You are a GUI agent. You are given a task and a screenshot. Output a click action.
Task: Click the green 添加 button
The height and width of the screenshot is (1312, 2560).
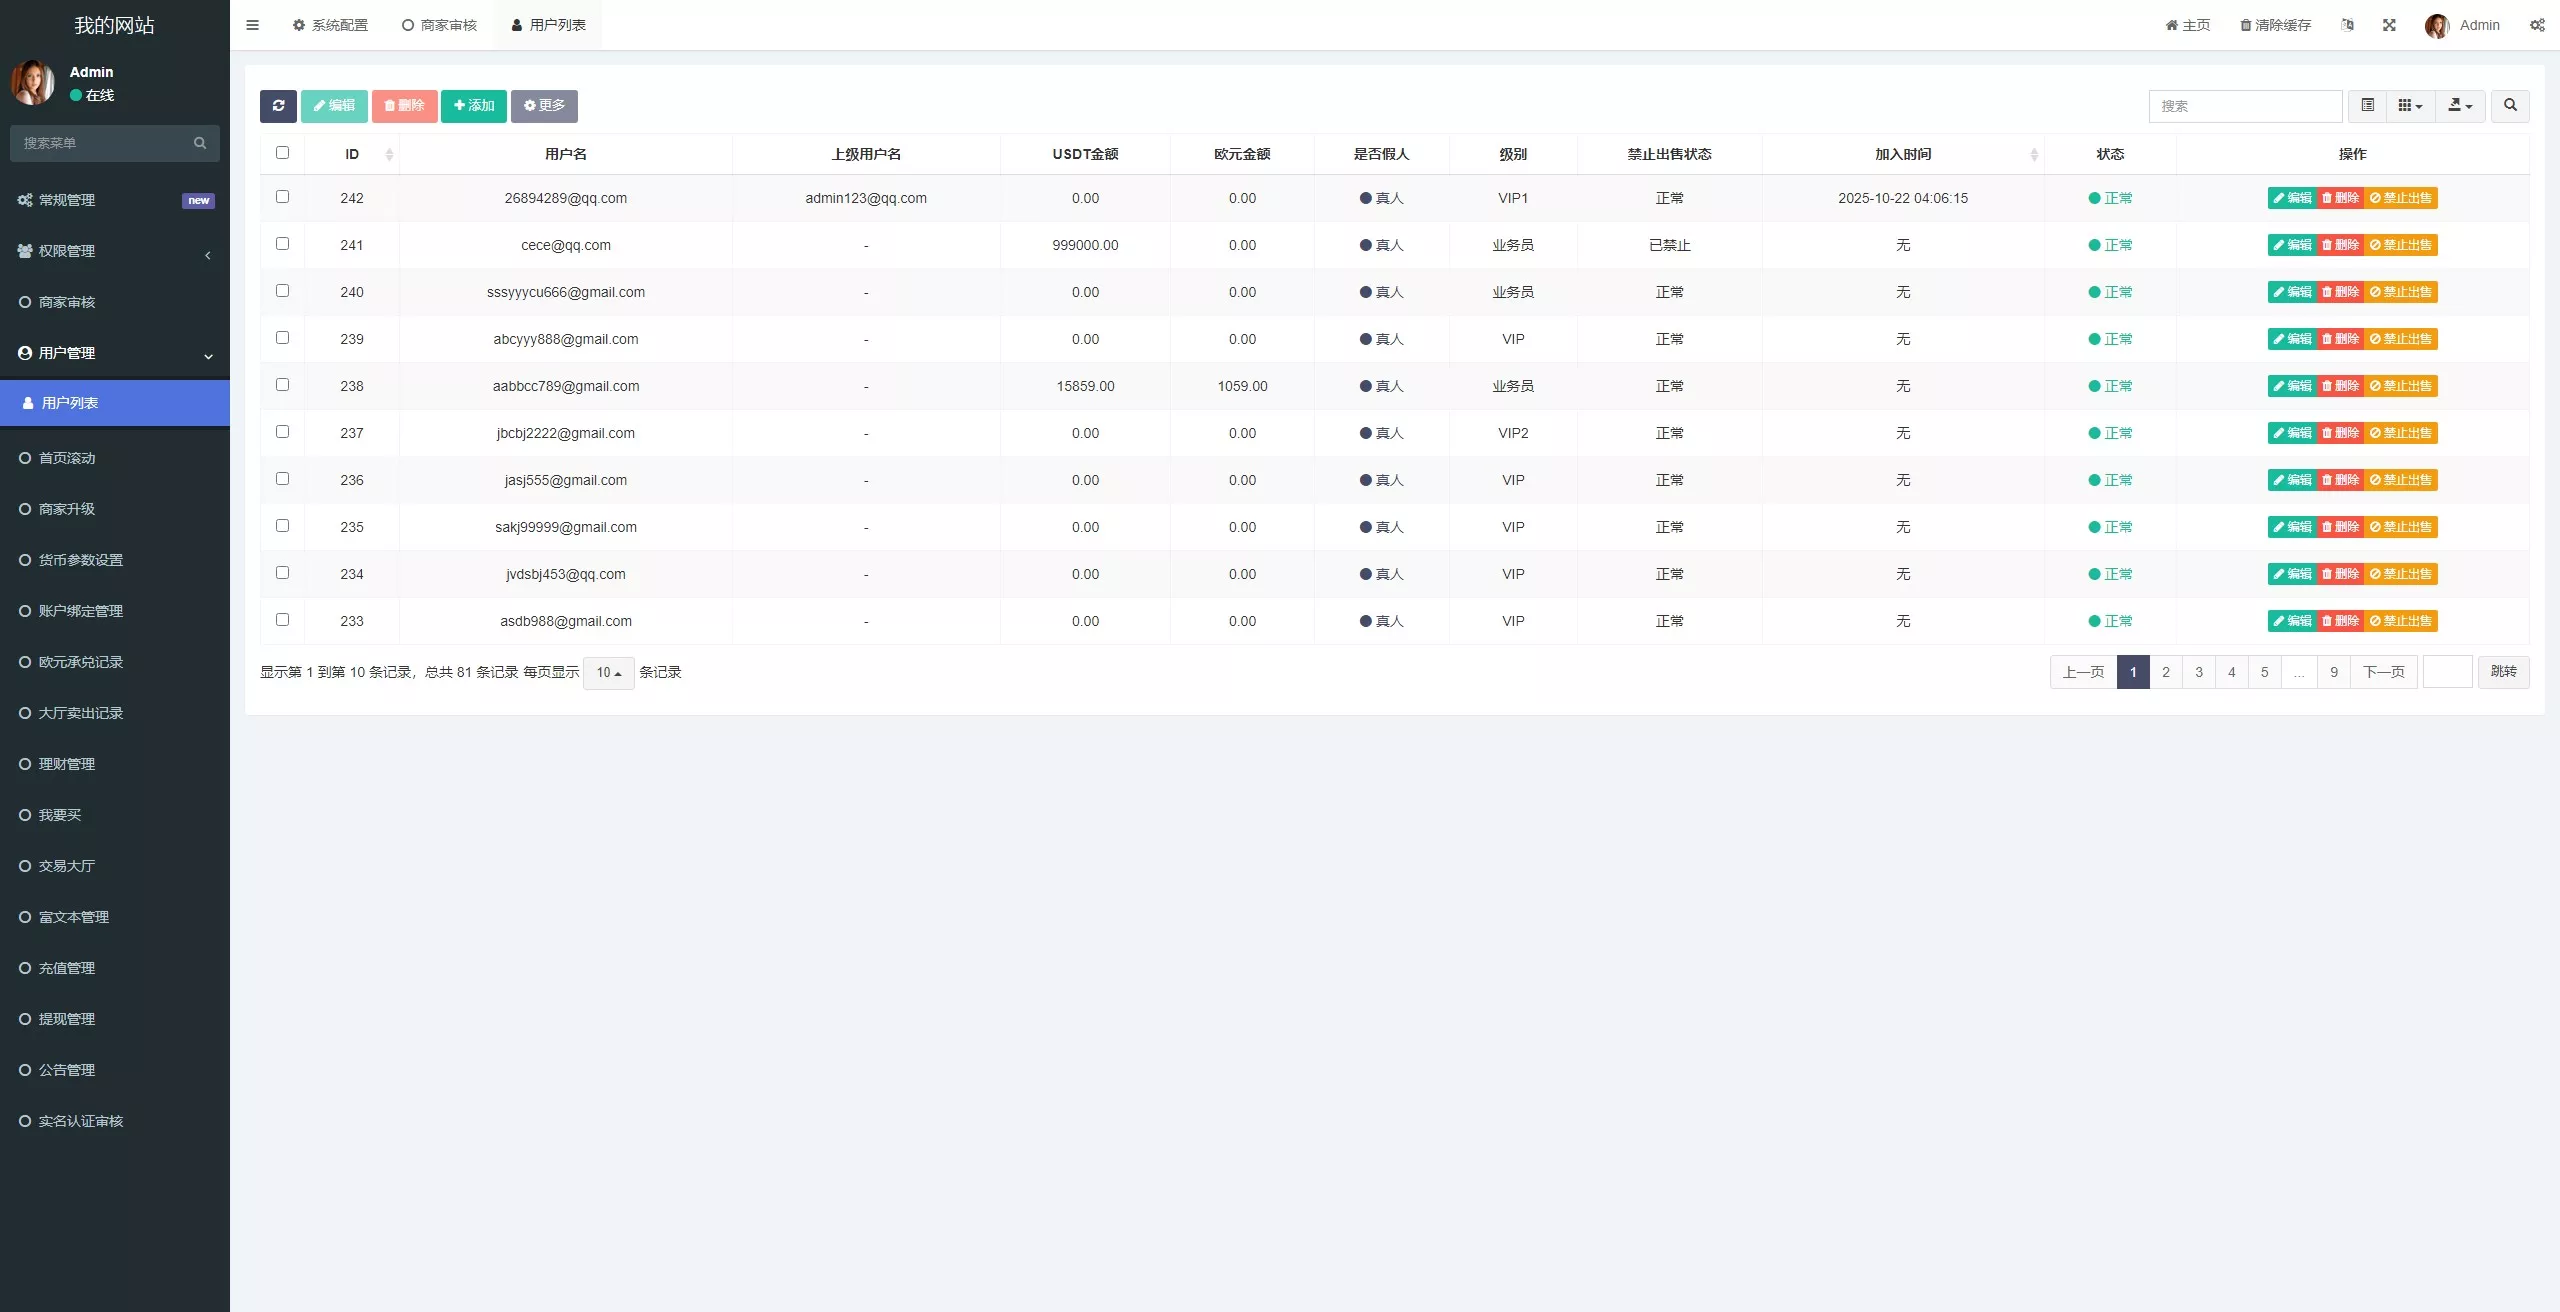(x=474, y=106)
